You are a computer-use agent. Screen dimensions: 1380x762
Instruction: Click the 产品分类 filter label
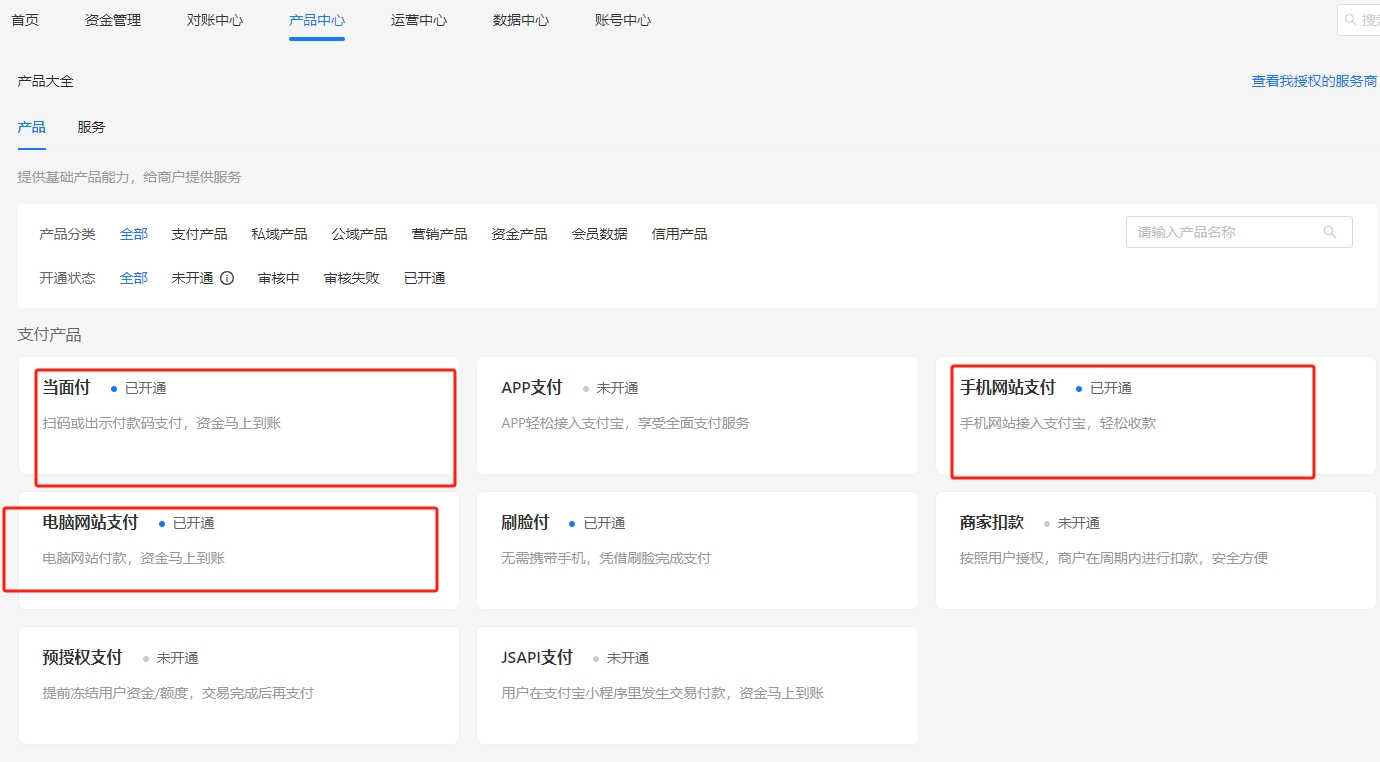[x=68, y=234]
